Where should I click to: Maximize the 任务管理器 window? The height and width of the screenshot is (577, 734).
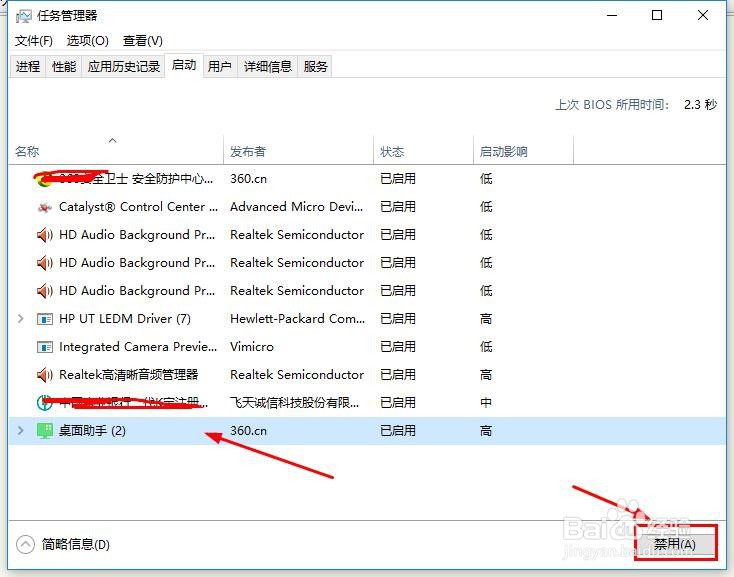tap(657, 15)
